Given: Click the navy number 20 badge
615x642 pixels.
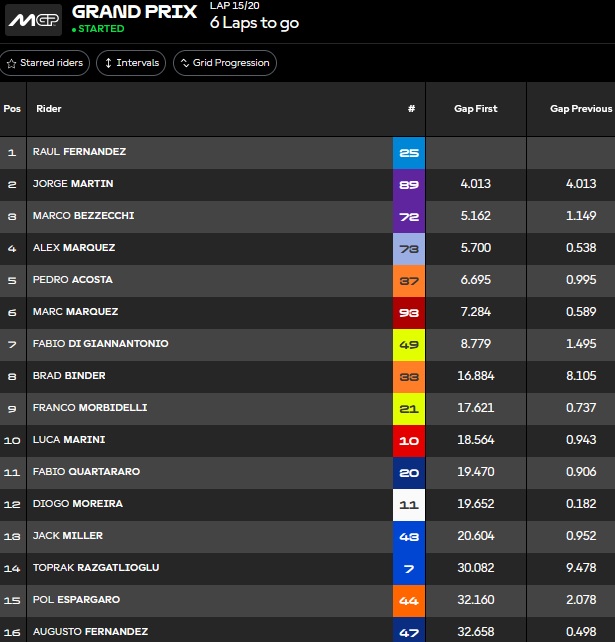Looking at the screenshot, I should [x=409, y=472].
